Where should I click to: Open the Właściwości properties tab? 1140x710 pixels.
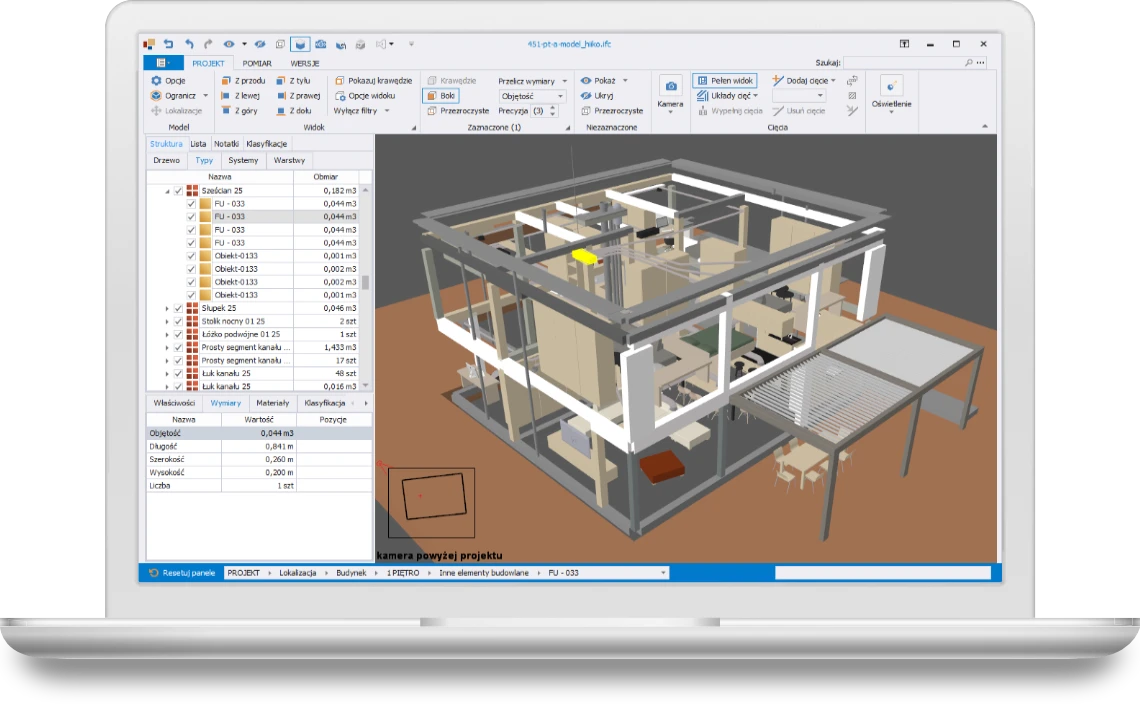174,403
